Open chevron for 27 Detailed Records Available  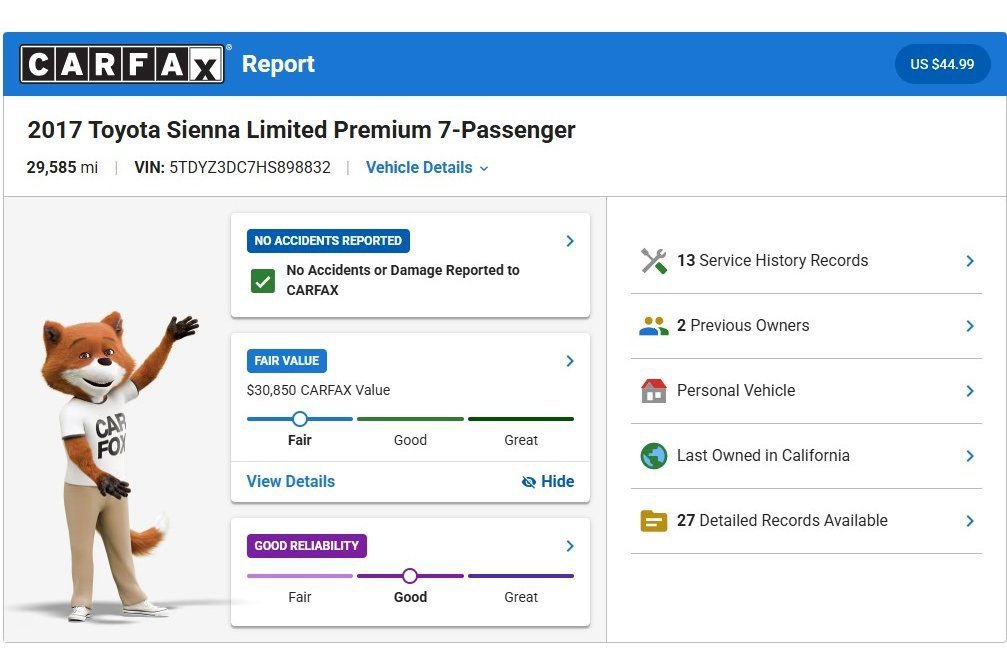click(x=970, y=521)
